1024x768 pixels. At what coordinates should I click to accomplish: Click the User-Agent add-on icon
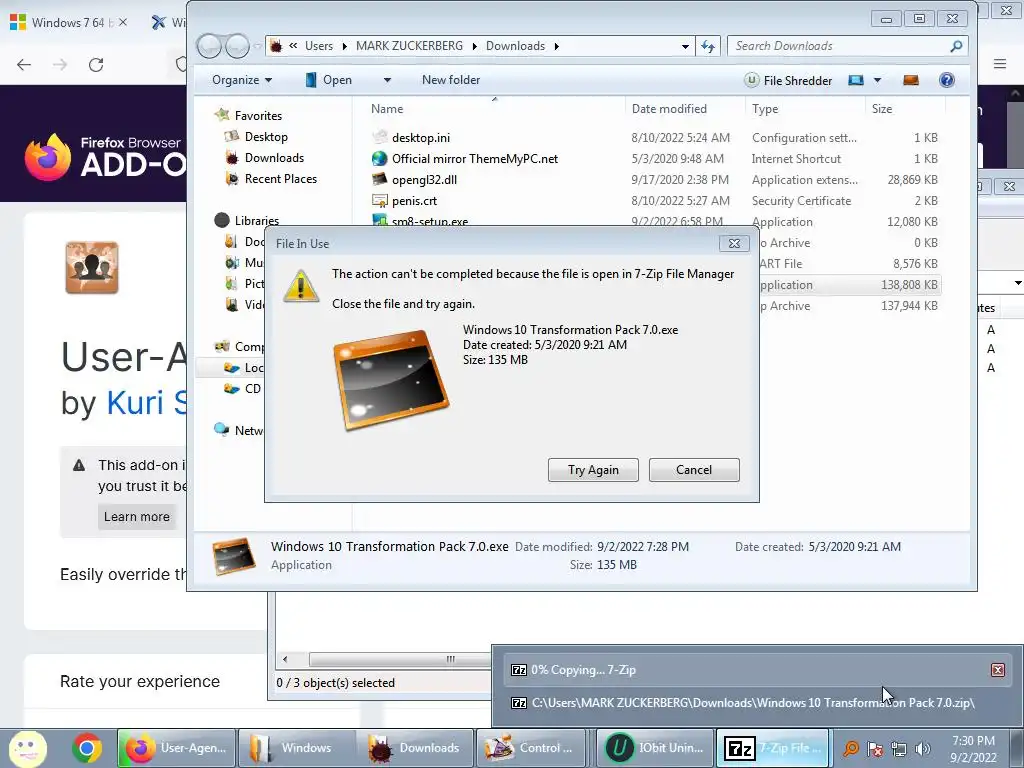(92, 268)
